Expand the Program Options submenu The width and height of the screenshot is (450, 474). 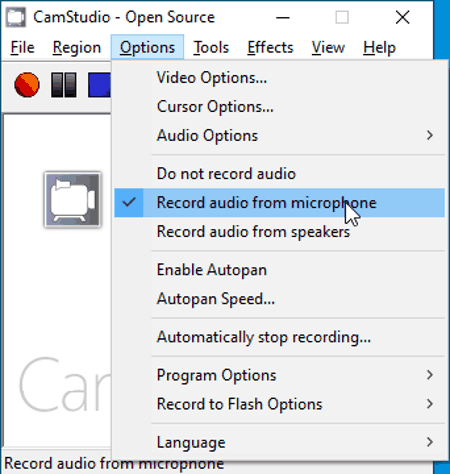279,375
